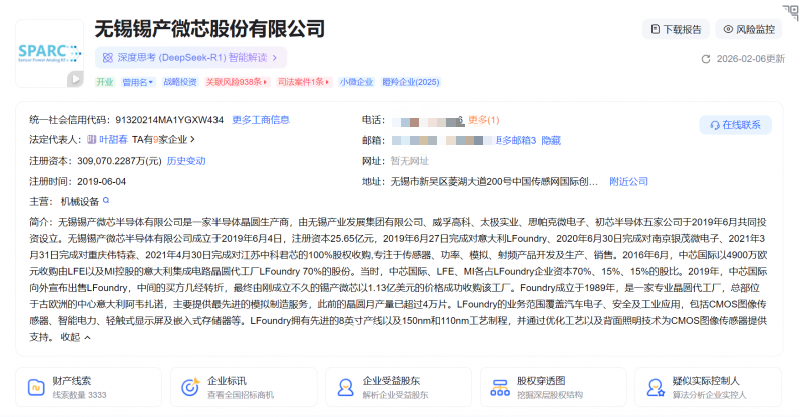Image resolution: width=800 pixels, height=417 pixels.
Task: Click 隐藏 to hide emails
Action: [x=551, y=140]
